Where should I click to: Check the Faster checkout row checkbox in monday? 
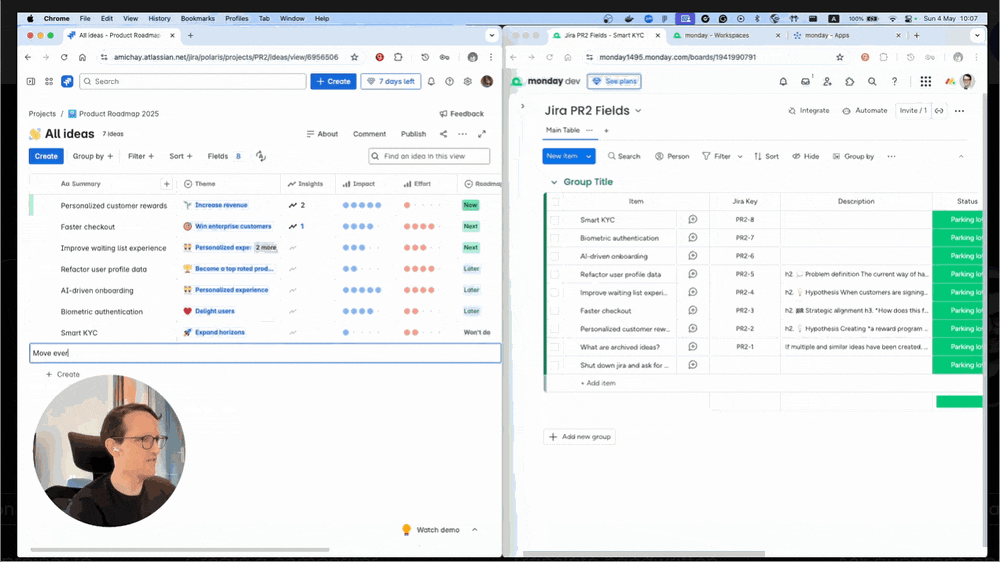pyautogui.click(x=555, y=311)
